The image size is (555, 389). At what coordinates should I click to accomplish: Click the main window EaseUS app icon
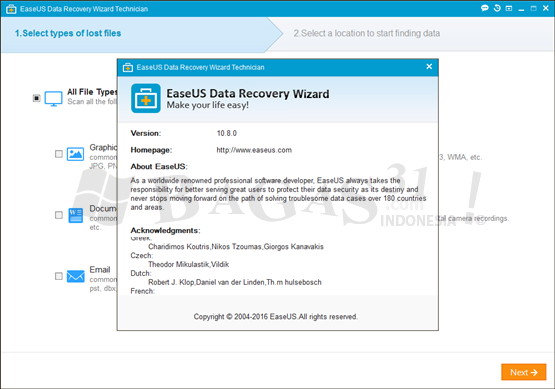[11, 9]
